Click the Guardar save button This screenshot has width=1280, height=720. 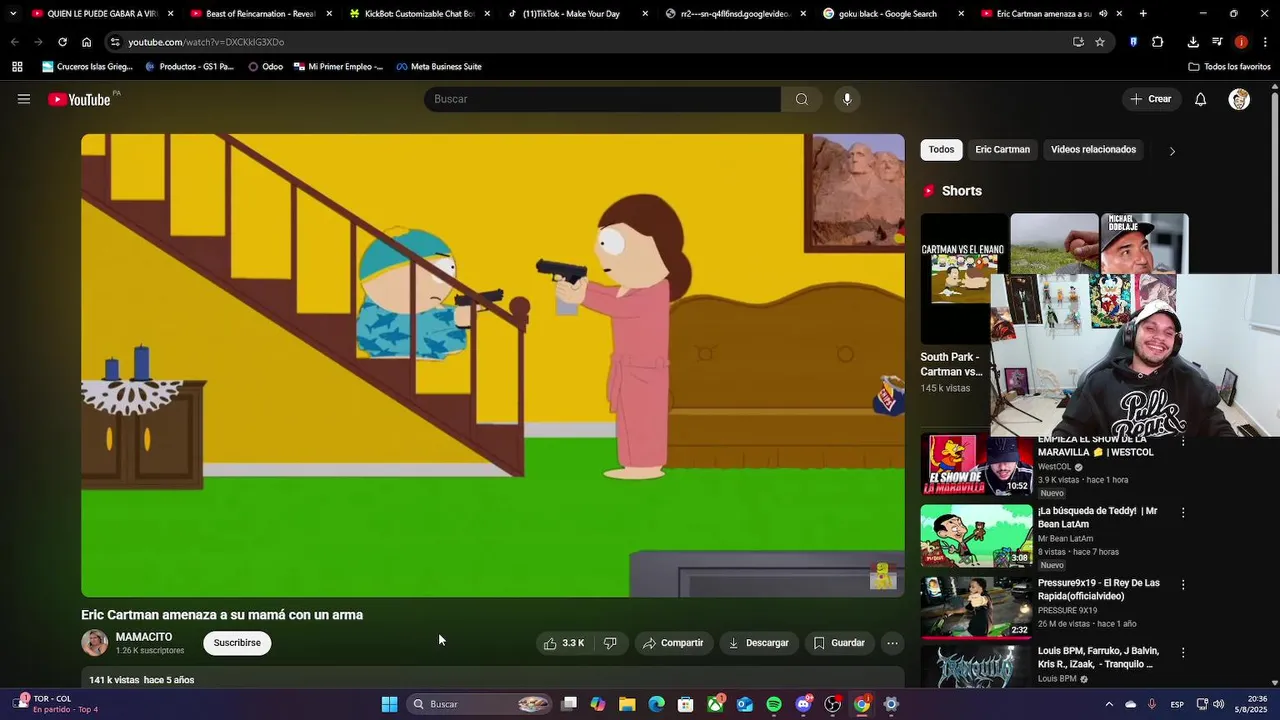point(839,643)
